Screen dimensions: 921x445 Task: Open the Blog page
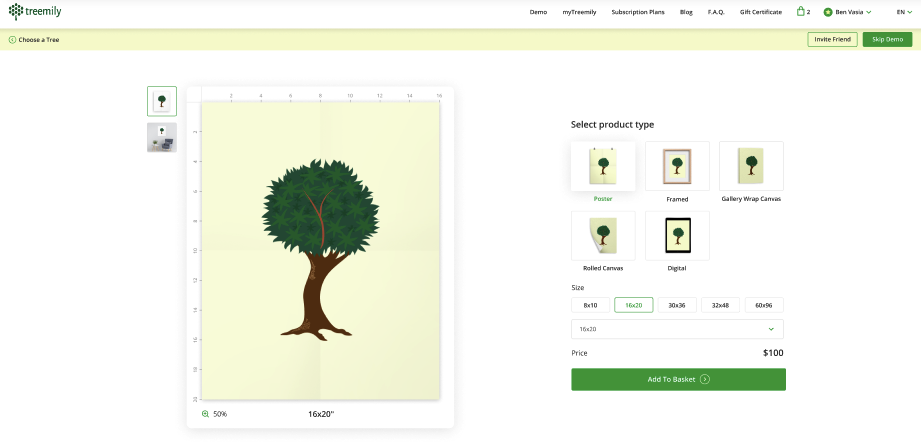pyautogui.click(x=686, y=12)
